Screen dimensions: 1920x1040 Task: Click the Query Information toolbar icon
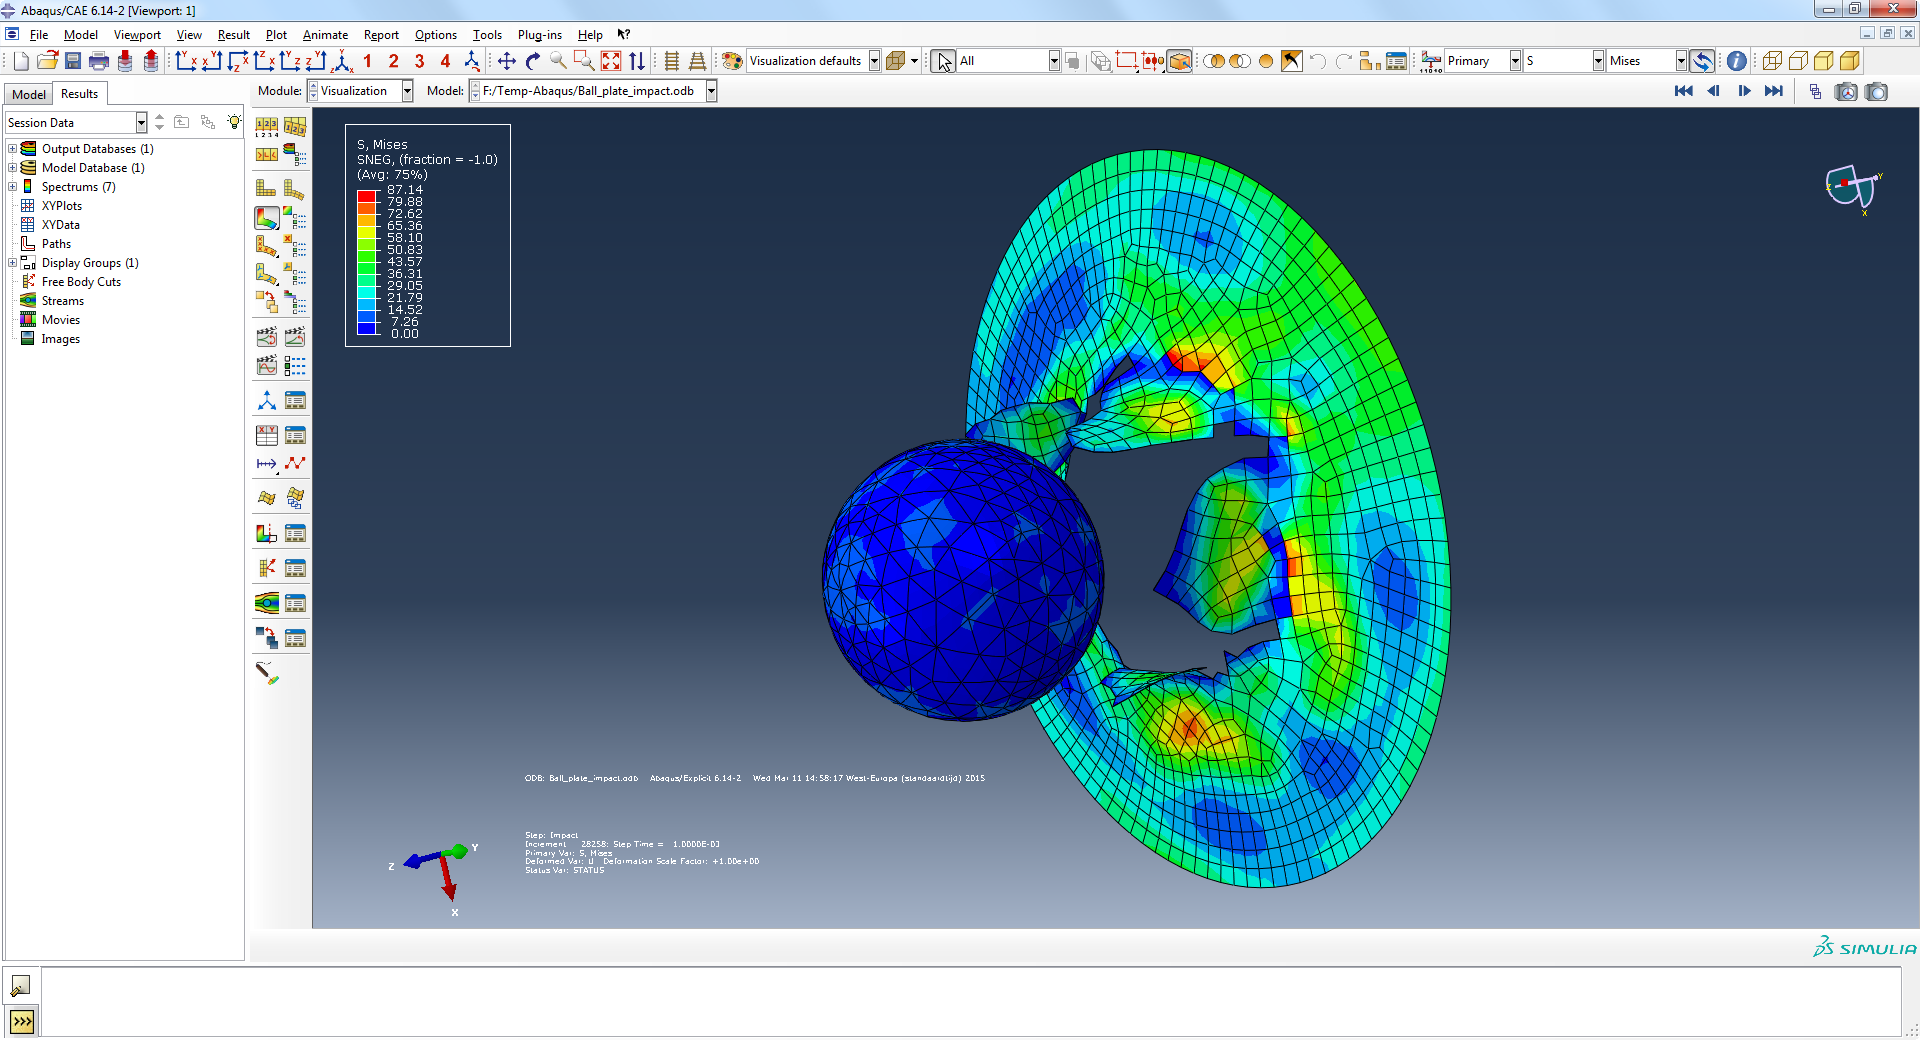1736,61
